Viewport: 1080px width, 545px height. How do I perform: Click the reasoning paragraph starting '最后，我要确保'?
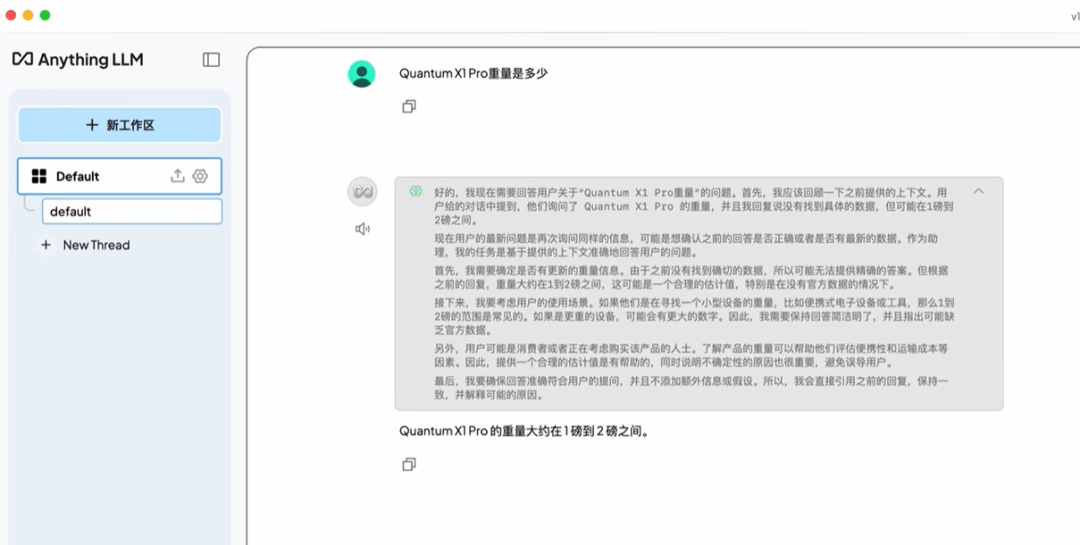(x=691, y=388)
